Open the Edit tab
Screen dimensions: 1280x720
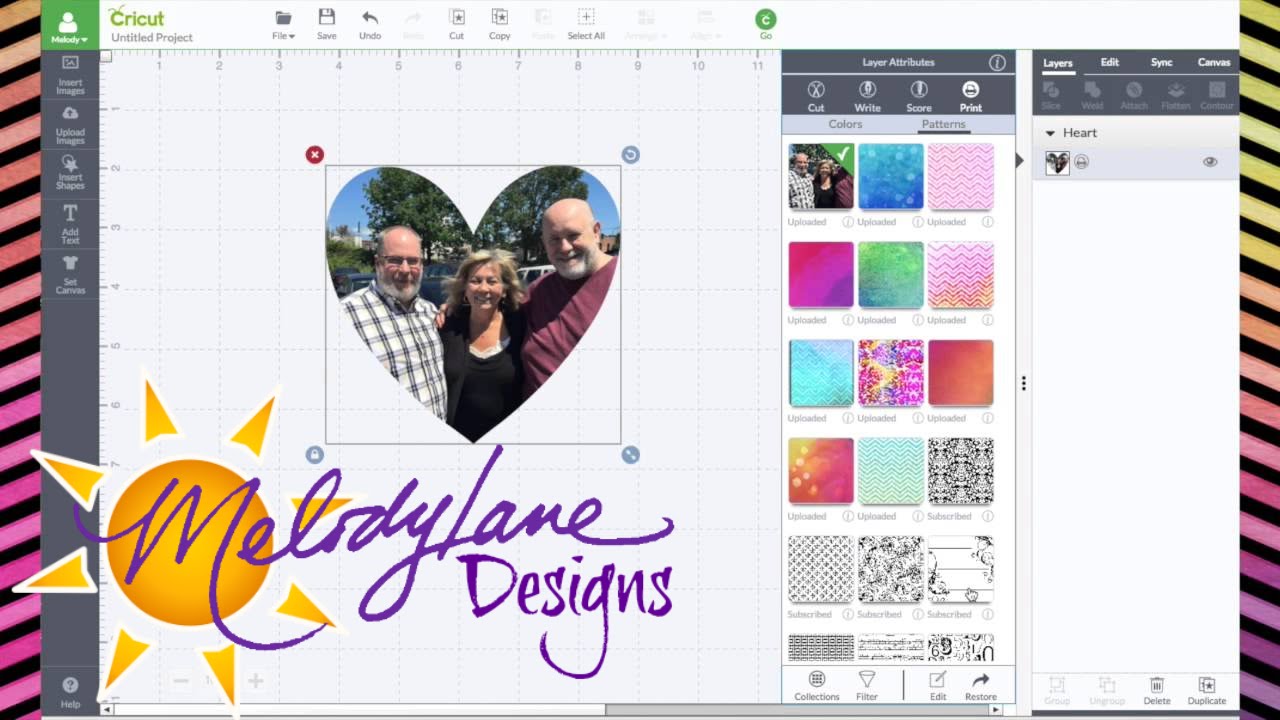pos(1110,62)
